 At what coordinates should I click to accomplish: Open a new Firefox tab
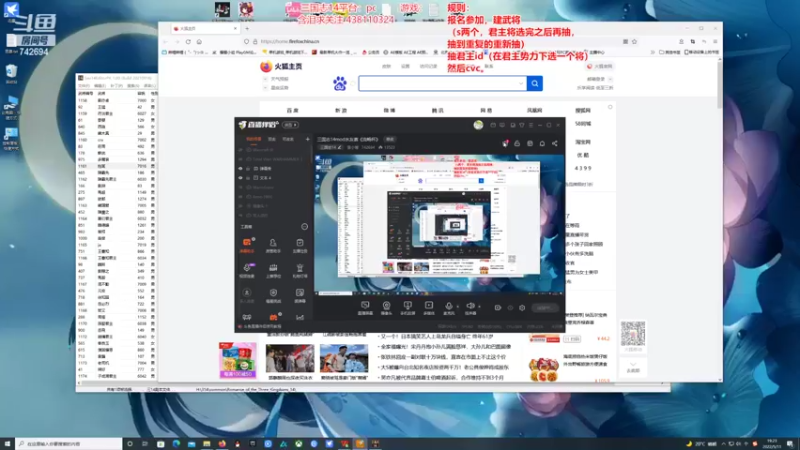click(247, 29)
